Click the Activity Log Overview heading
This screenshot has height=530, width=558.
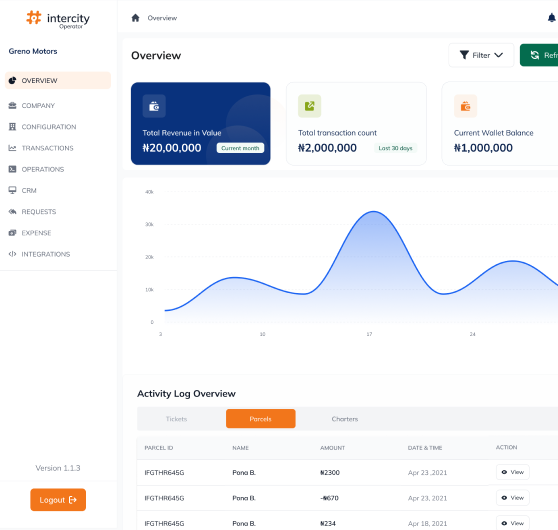tap(186, 394)
